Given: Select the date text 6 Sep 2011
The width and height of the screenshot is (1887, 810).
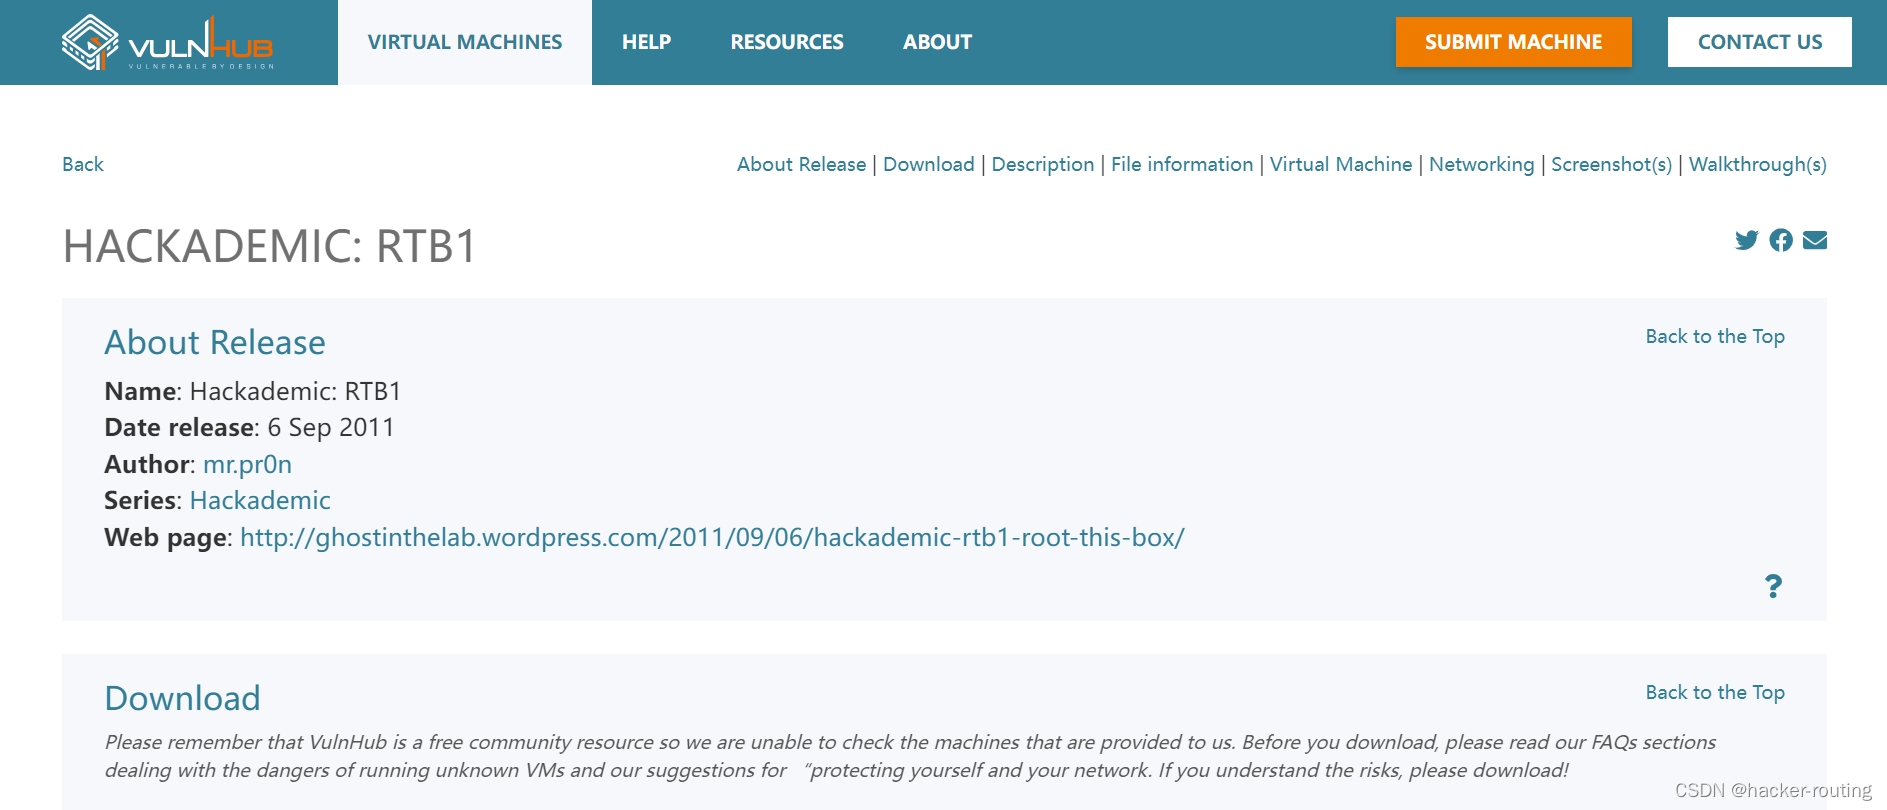Looking at the screenshot, I should [331, 427].
